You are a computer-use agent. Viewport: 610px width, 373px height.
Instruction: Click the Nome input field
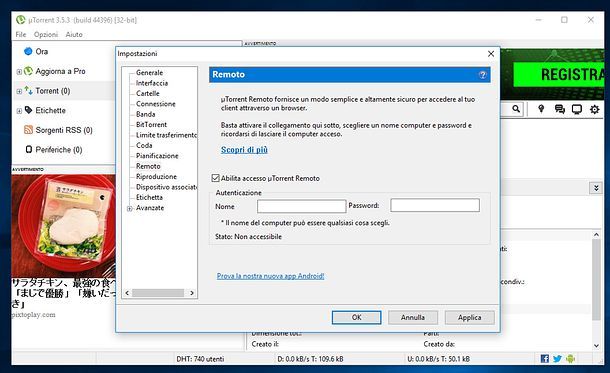(x=301, y=206)
